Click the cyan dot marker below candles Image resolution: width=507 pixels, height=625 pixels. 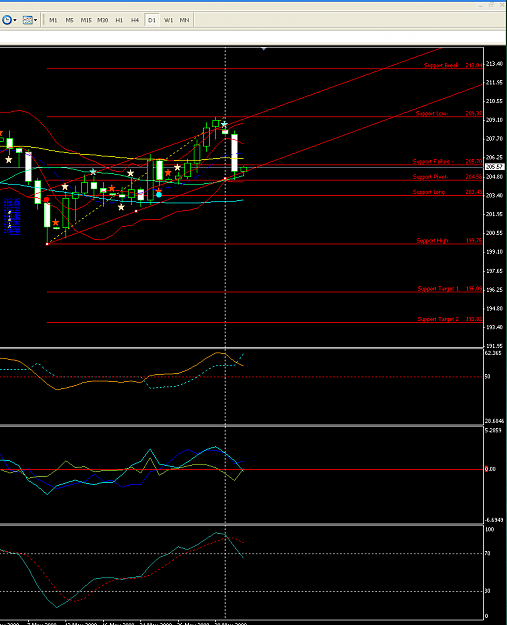pyautogui.click(x=159, y=195)
